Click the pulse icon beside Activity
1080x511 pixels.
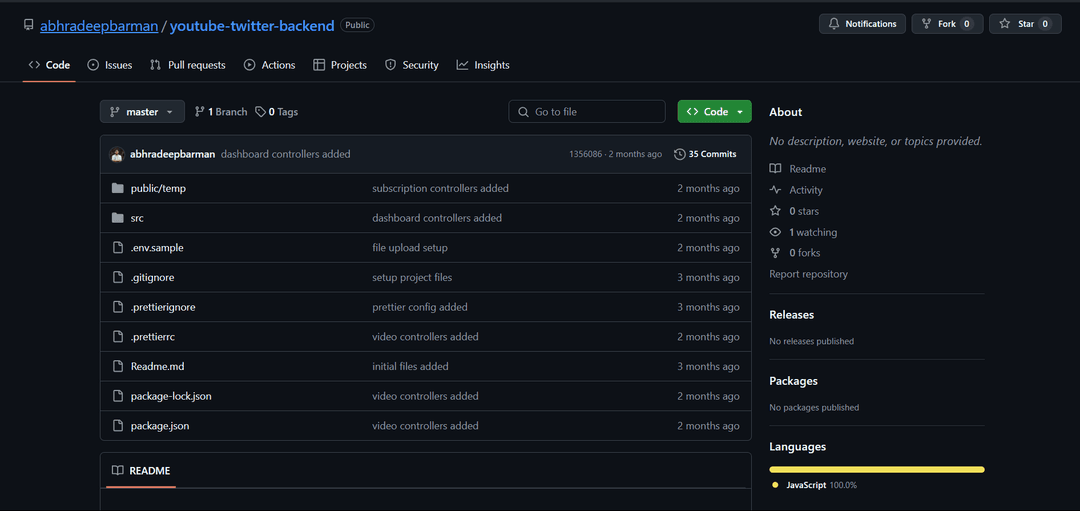[776, 190]
